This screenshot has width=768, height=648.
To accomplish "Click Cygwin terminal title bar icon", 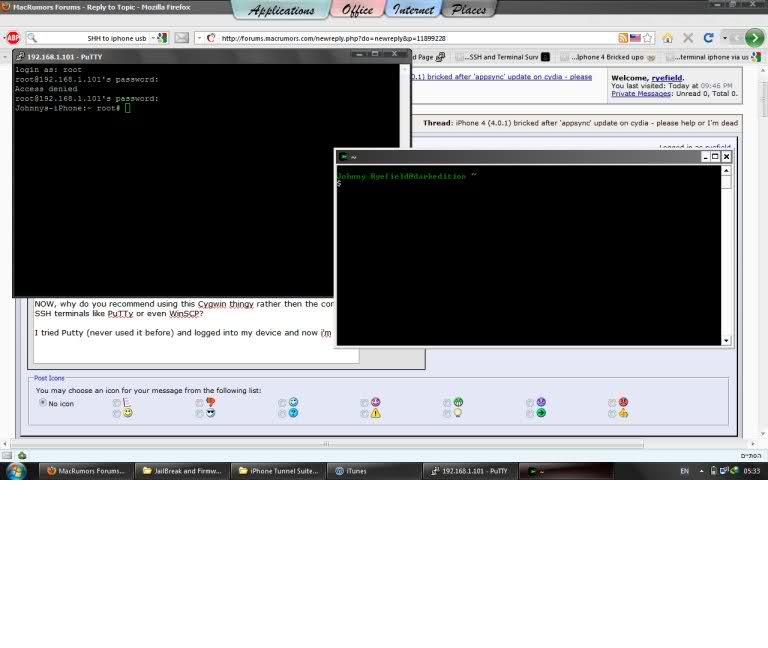I will coord(344,157).
